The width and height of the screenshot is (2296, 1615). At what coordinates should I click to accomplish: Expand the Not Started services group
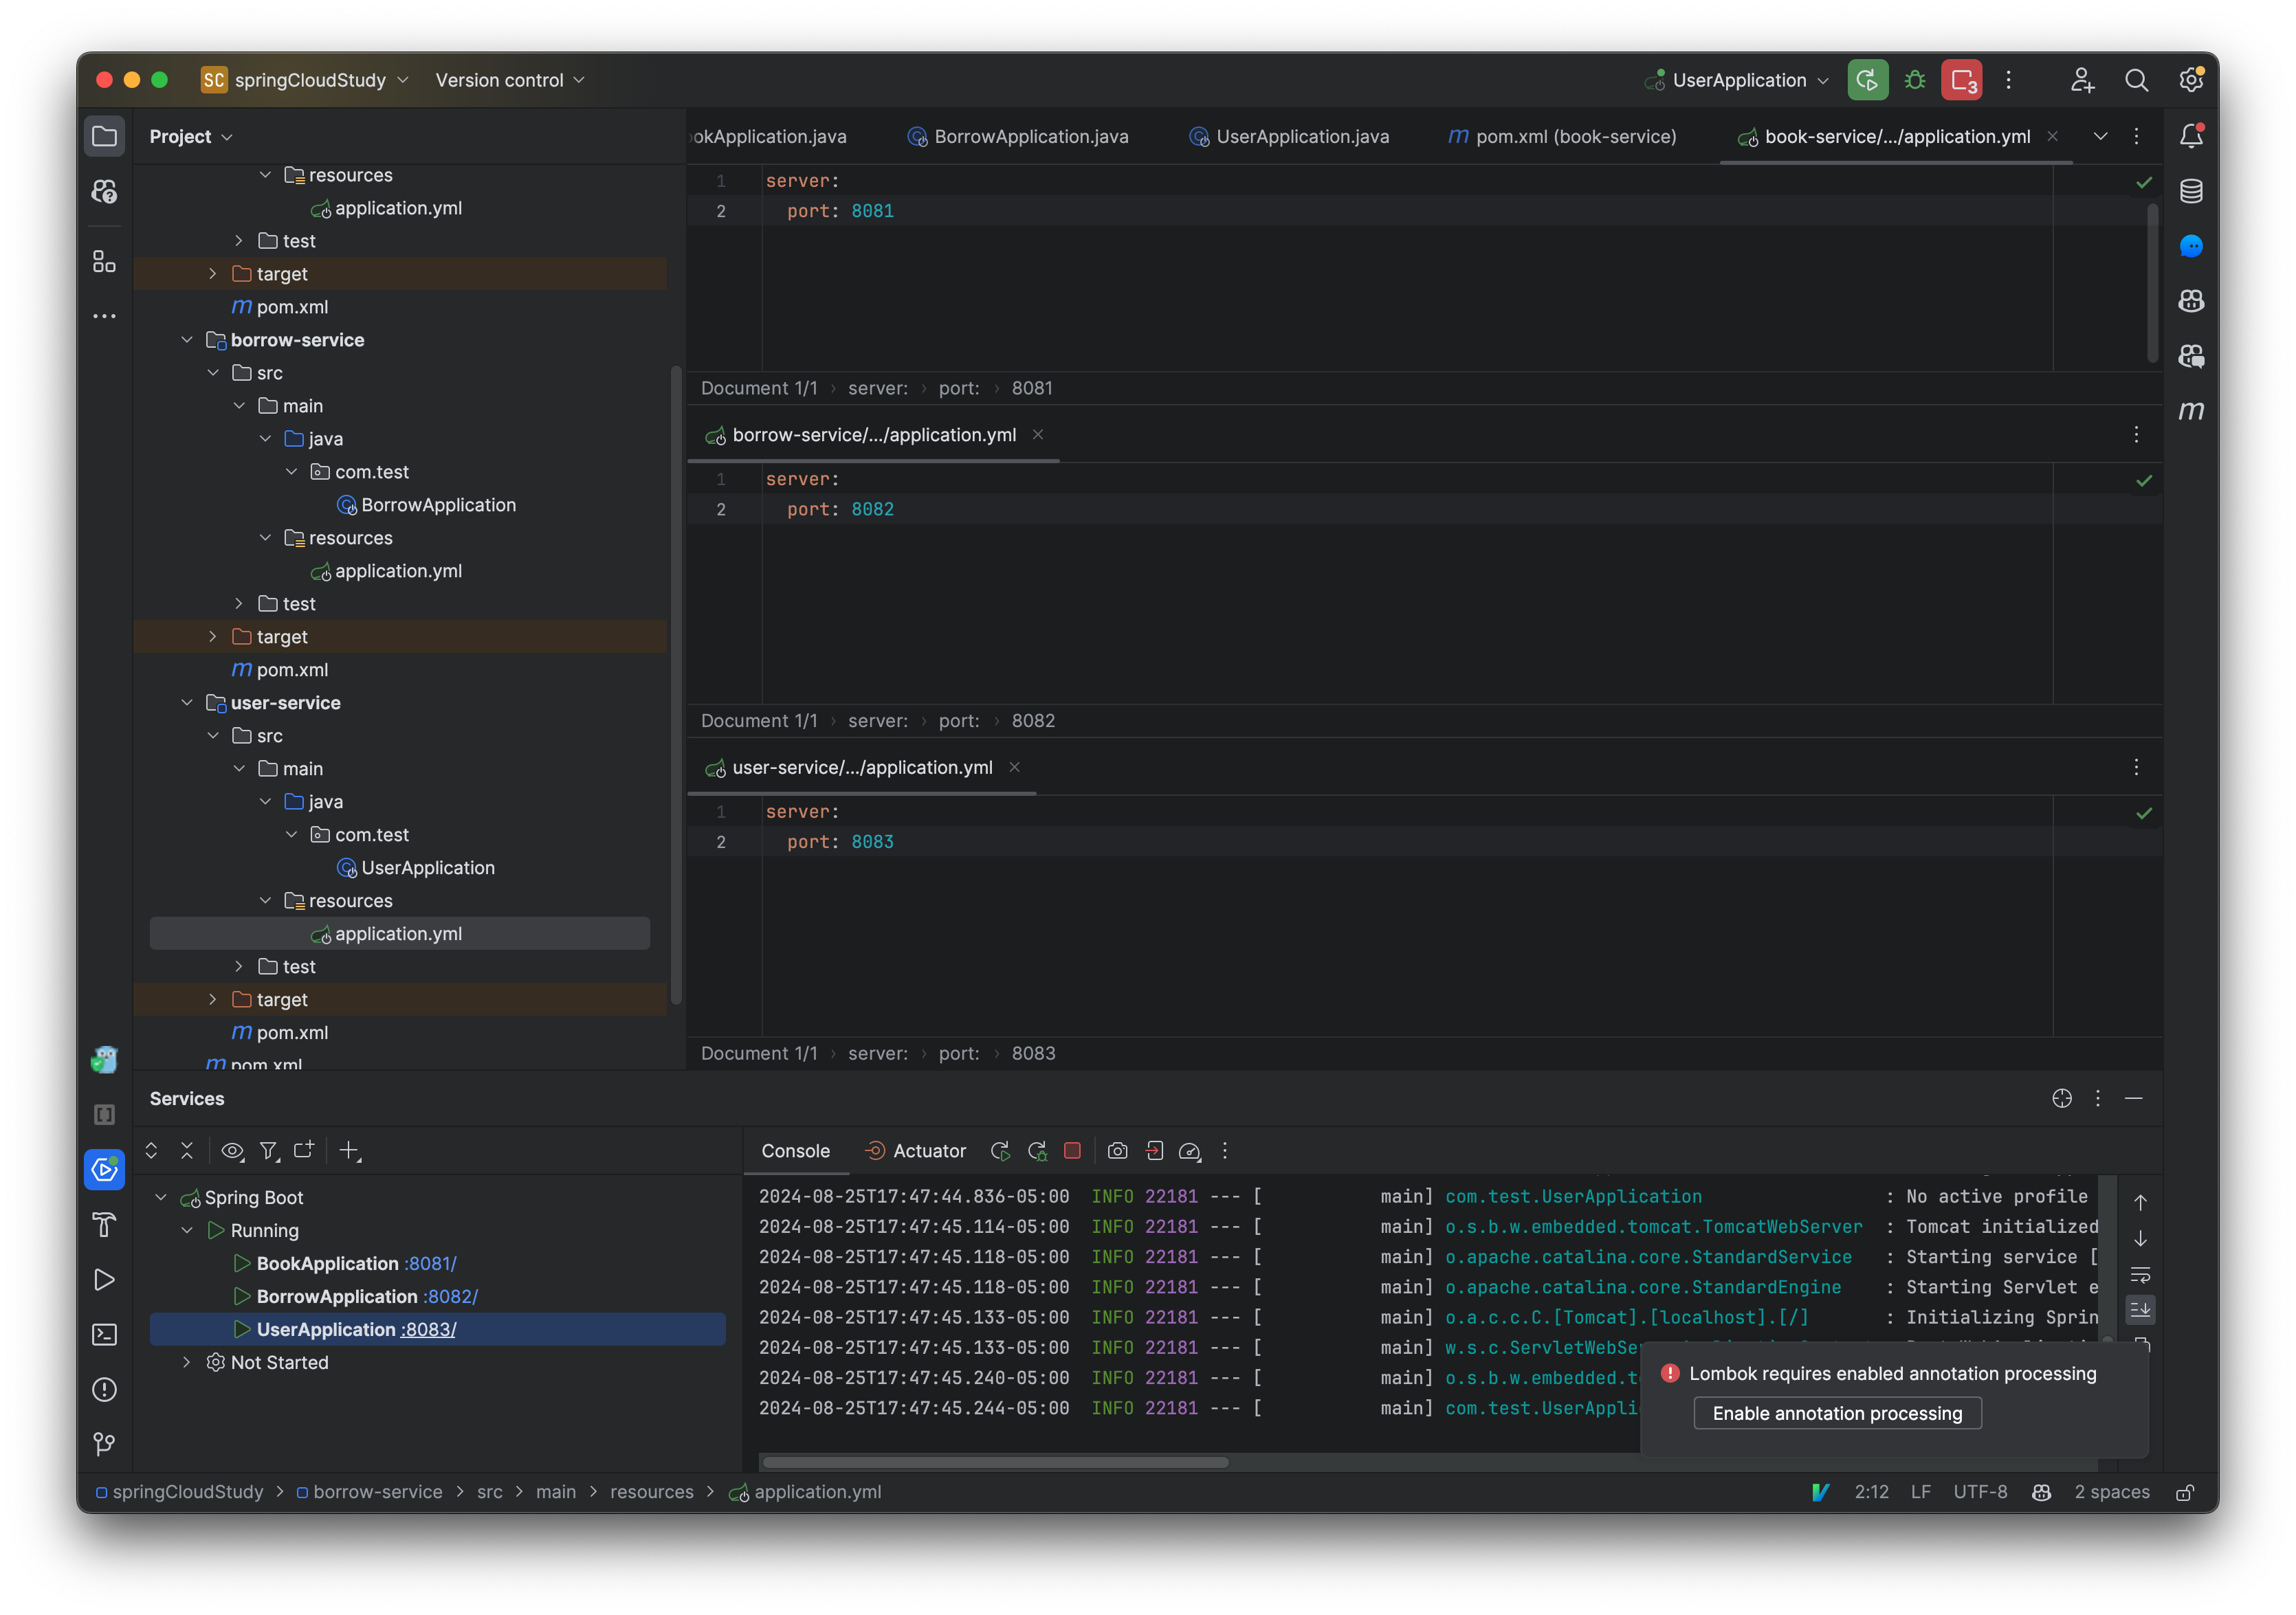click(x=186, y=1362)
